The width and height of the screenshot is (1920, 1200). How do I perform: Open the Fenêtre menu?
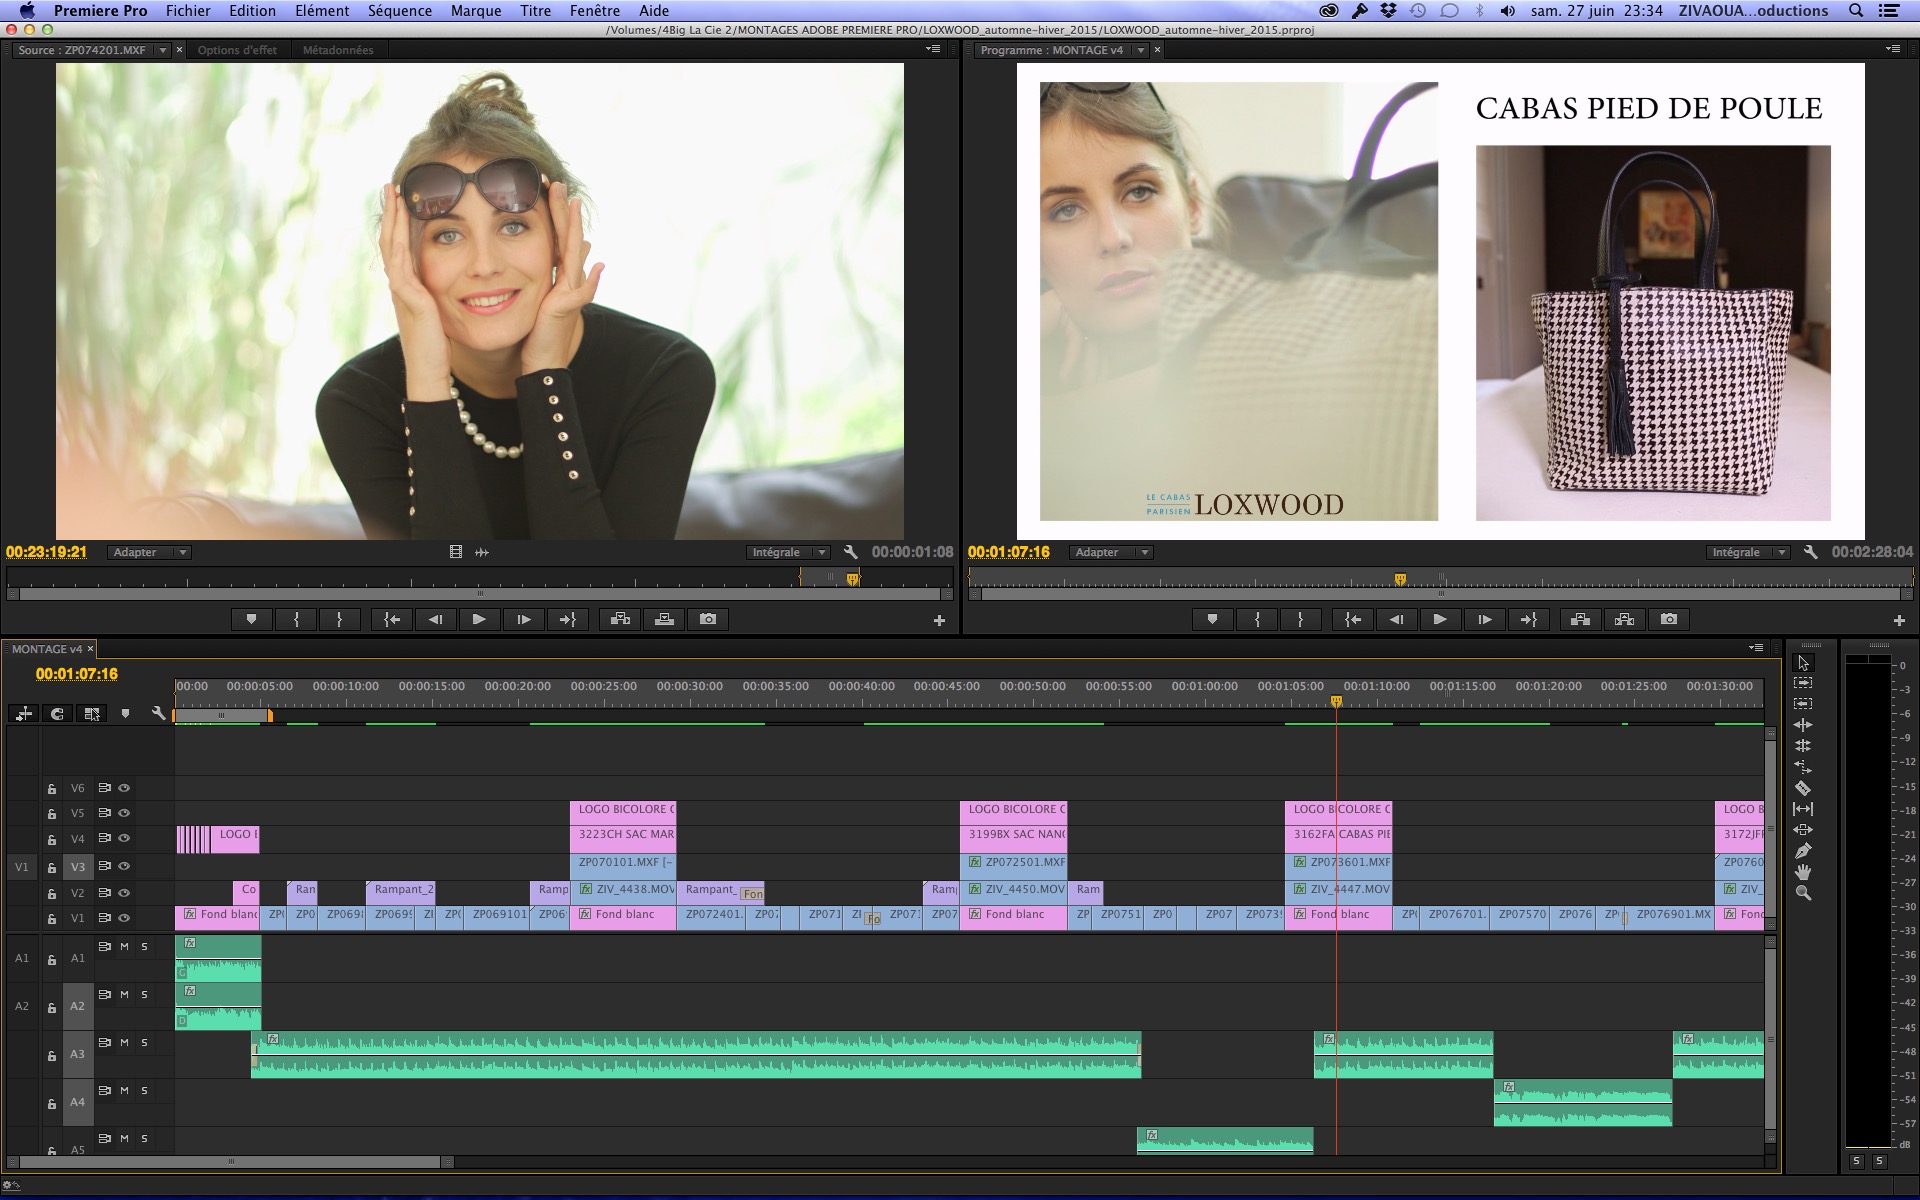pos(594,10)
